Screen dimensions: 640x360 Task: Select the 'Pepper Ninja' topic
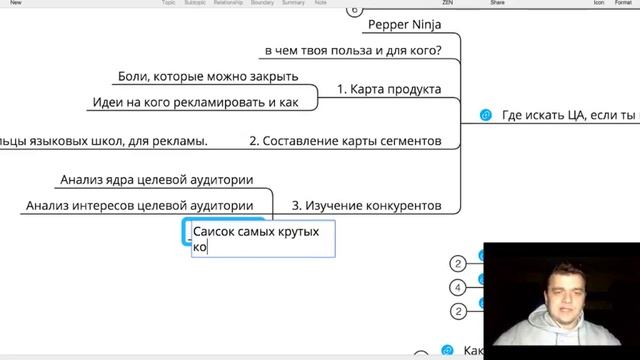404,24
